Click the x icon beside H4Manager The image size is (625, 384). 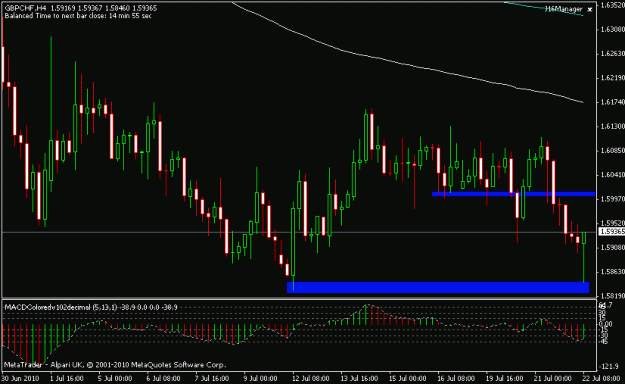(590, 10)
